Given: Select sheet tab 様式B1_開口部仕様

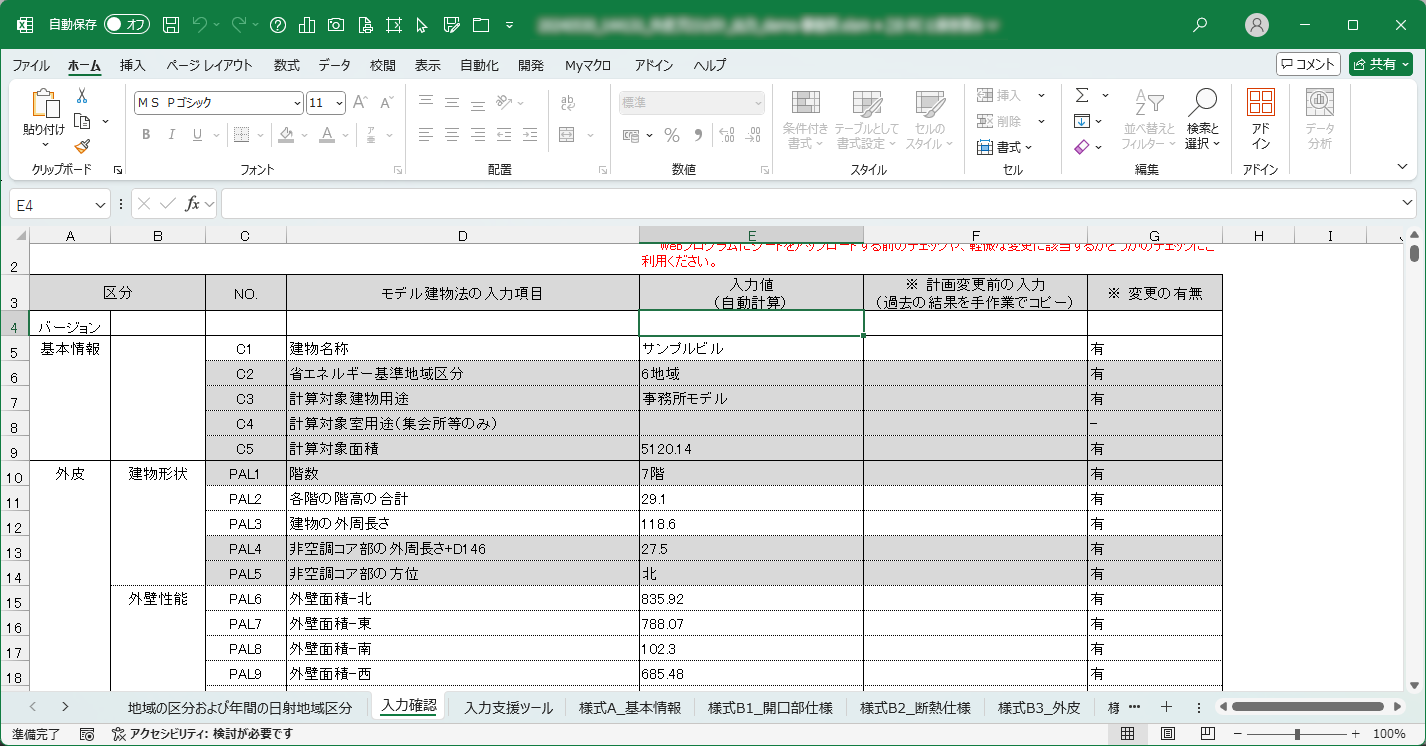Looking at the screenshot, I should (770, 707).
